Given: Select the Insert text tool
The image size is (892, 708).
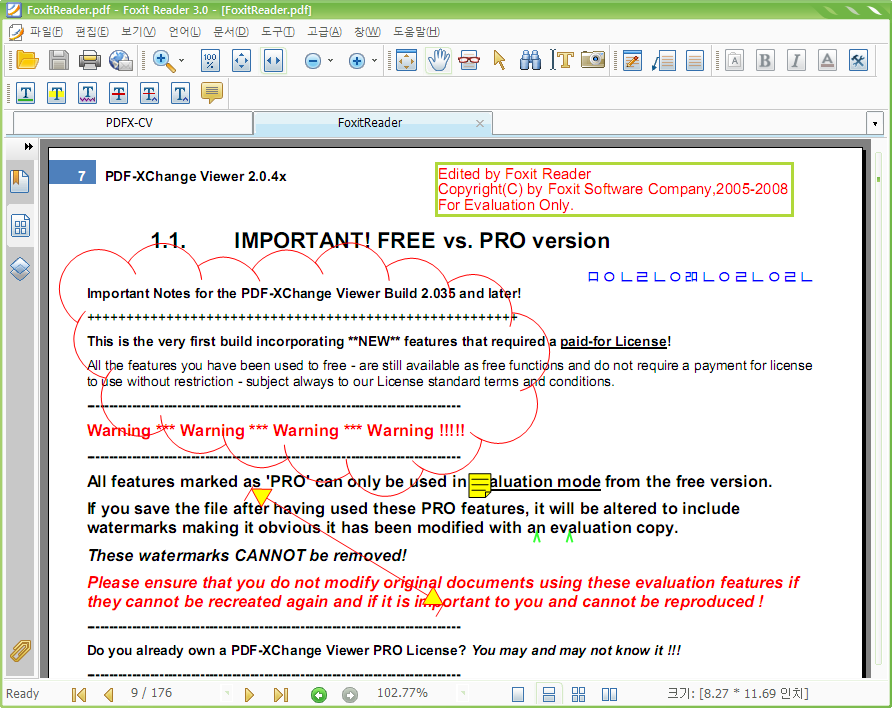Looking at the screenshot, I should [180, 93].
